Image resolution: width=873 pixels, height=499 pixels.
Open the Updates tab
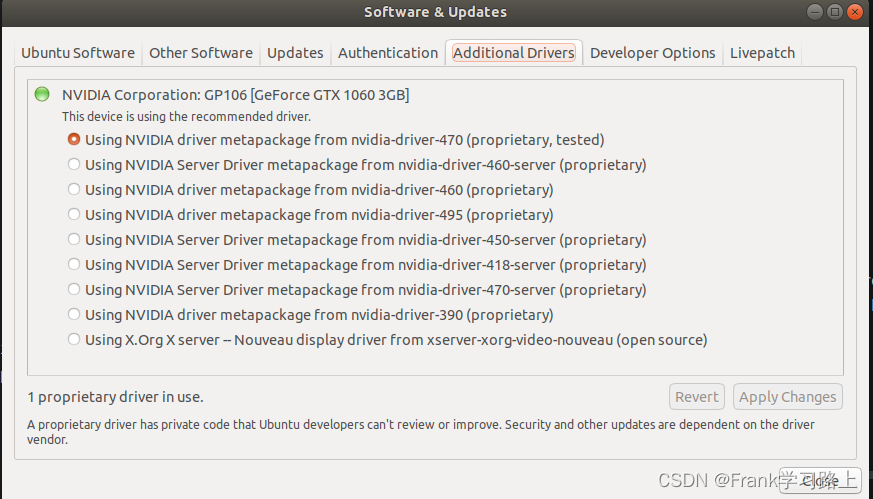pos(295,53)
